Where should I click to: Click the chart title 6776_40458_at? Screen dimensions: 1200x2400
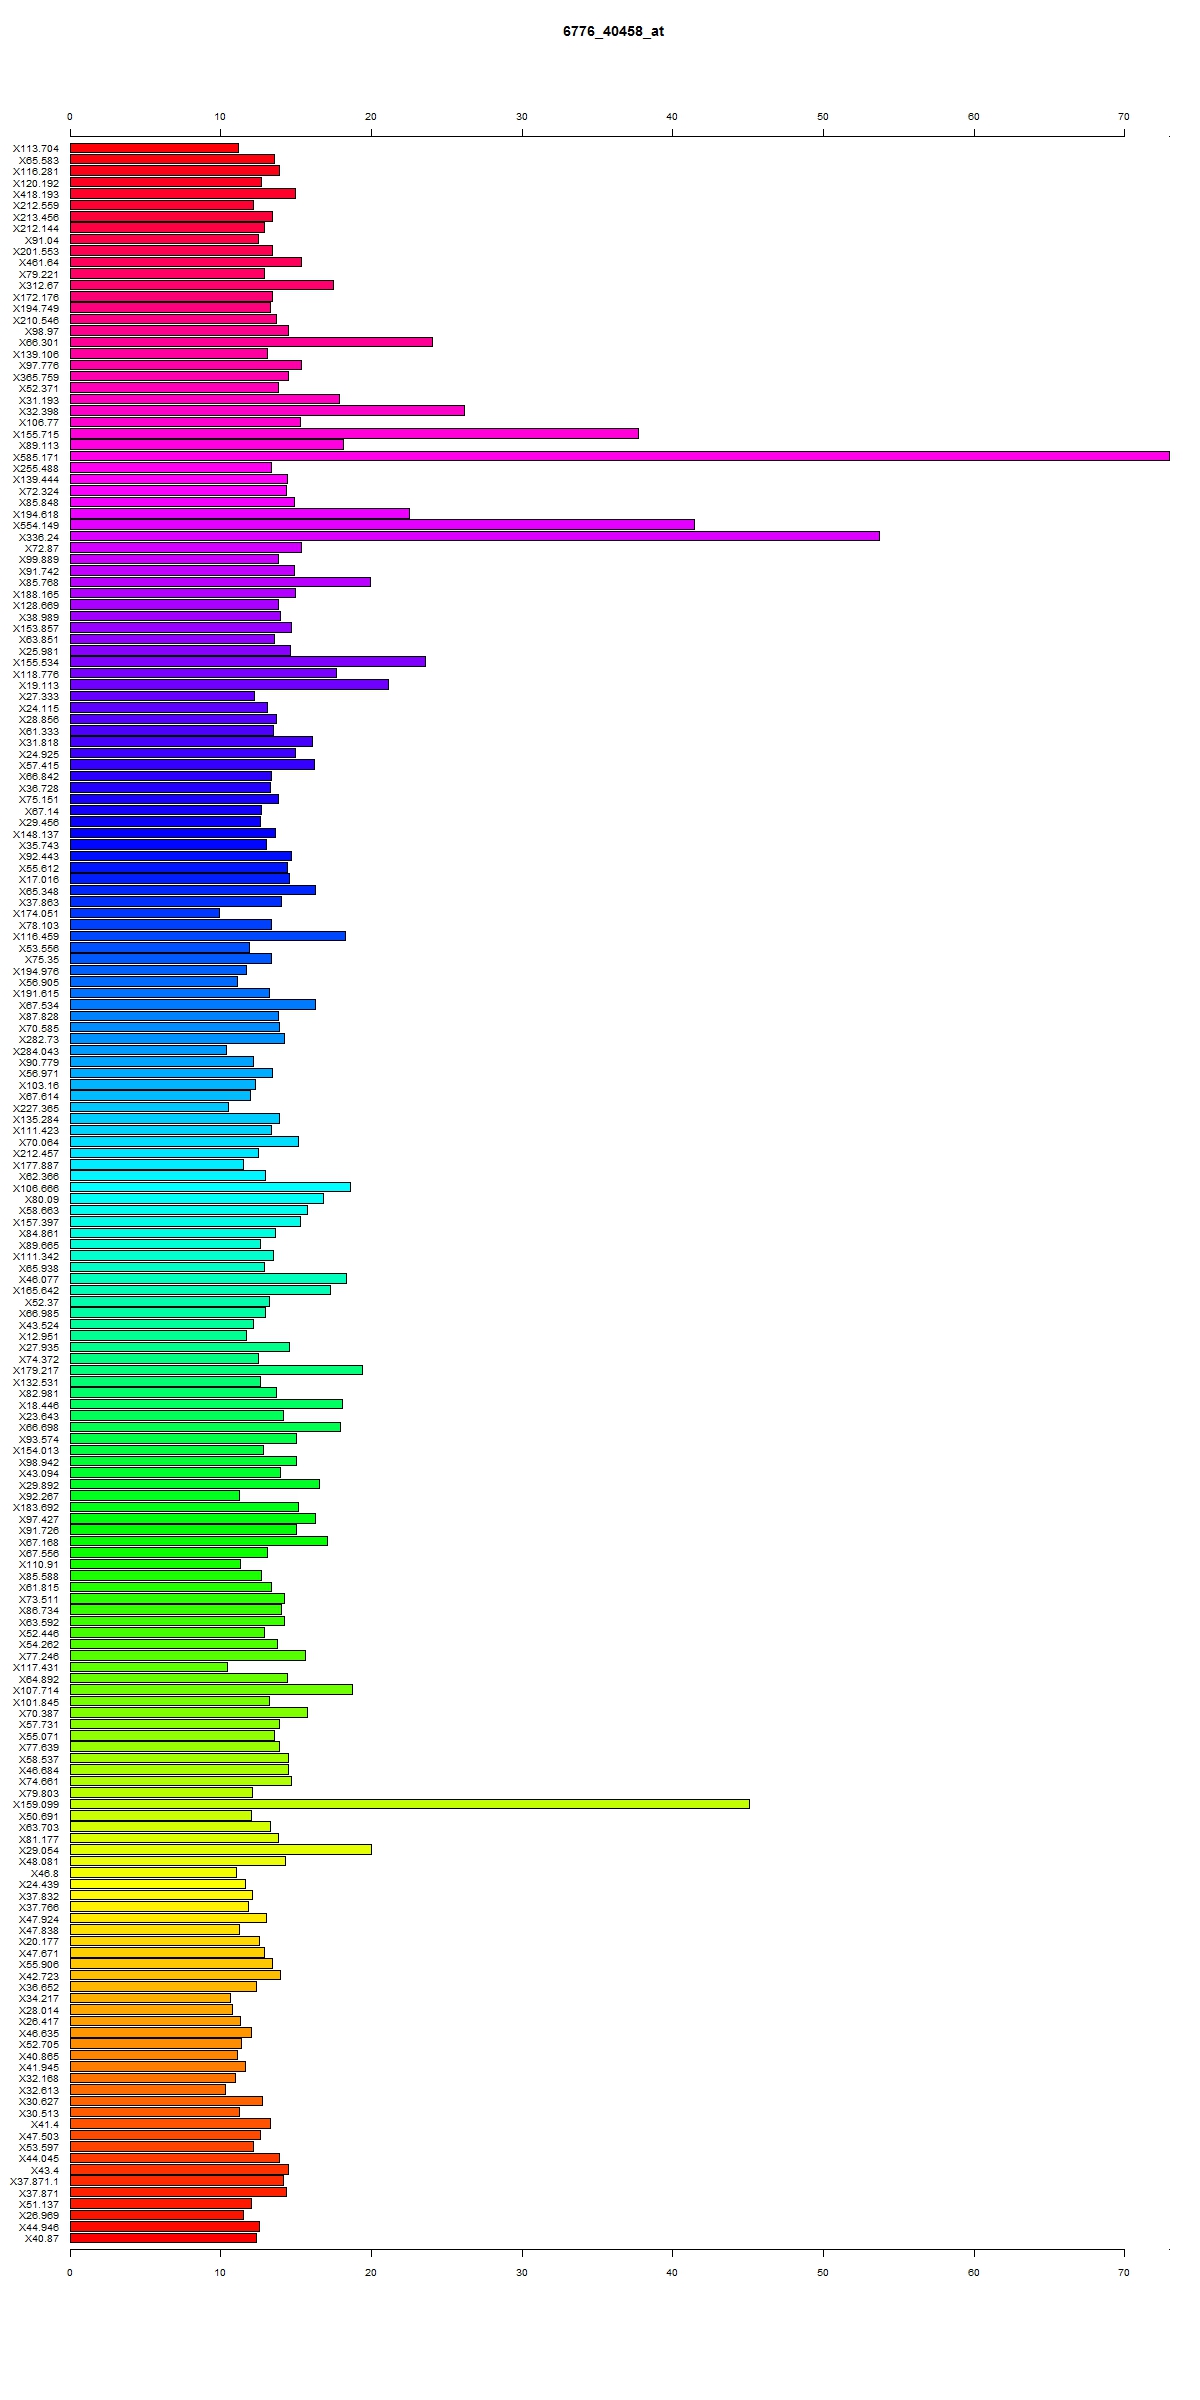[613, 31]
